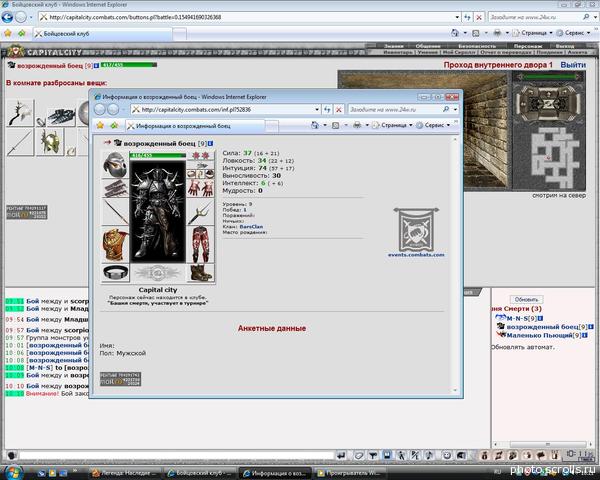Refresh the popup window page

[x=327, y=109]
